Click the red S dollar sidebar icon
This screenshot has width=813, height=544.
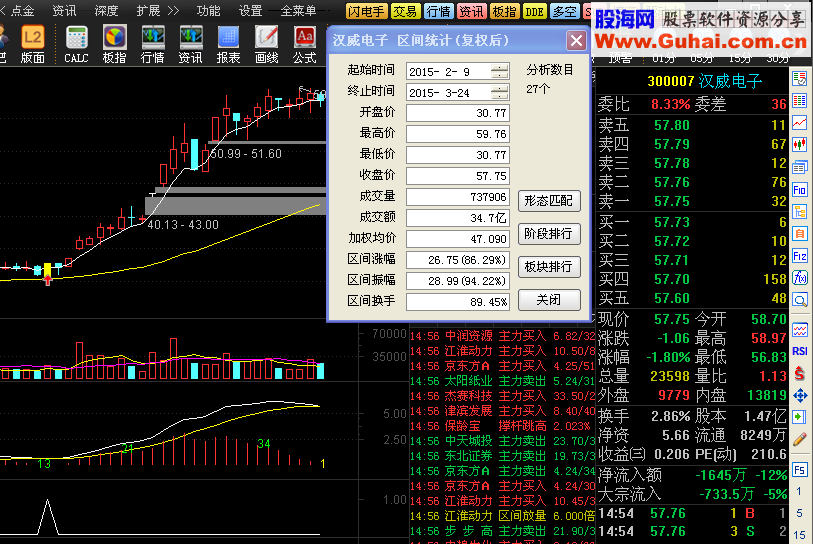[800, 373]
